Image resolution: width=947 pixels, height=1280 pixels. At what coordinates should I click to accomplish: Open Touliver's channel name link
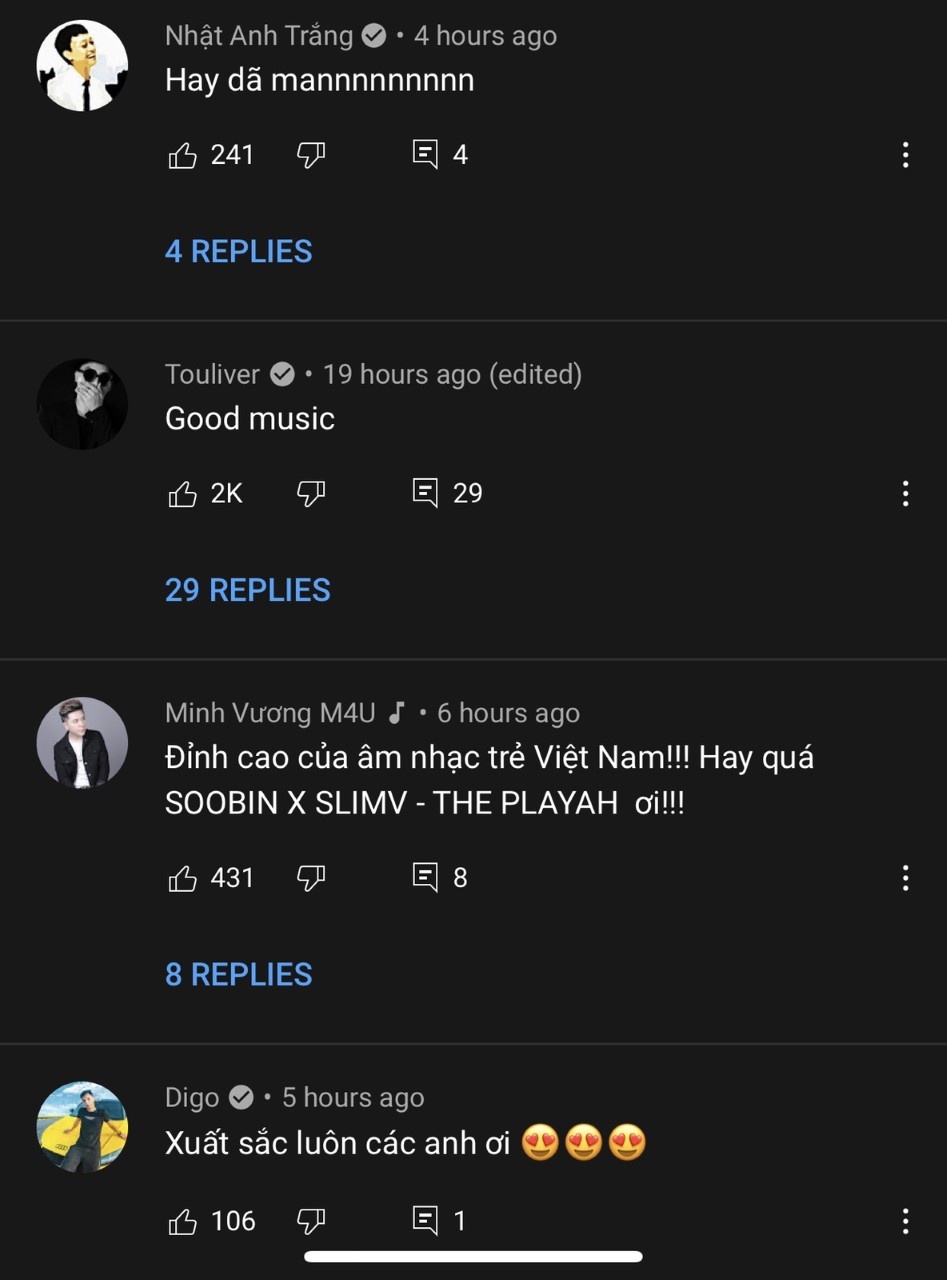pos(212,374)
